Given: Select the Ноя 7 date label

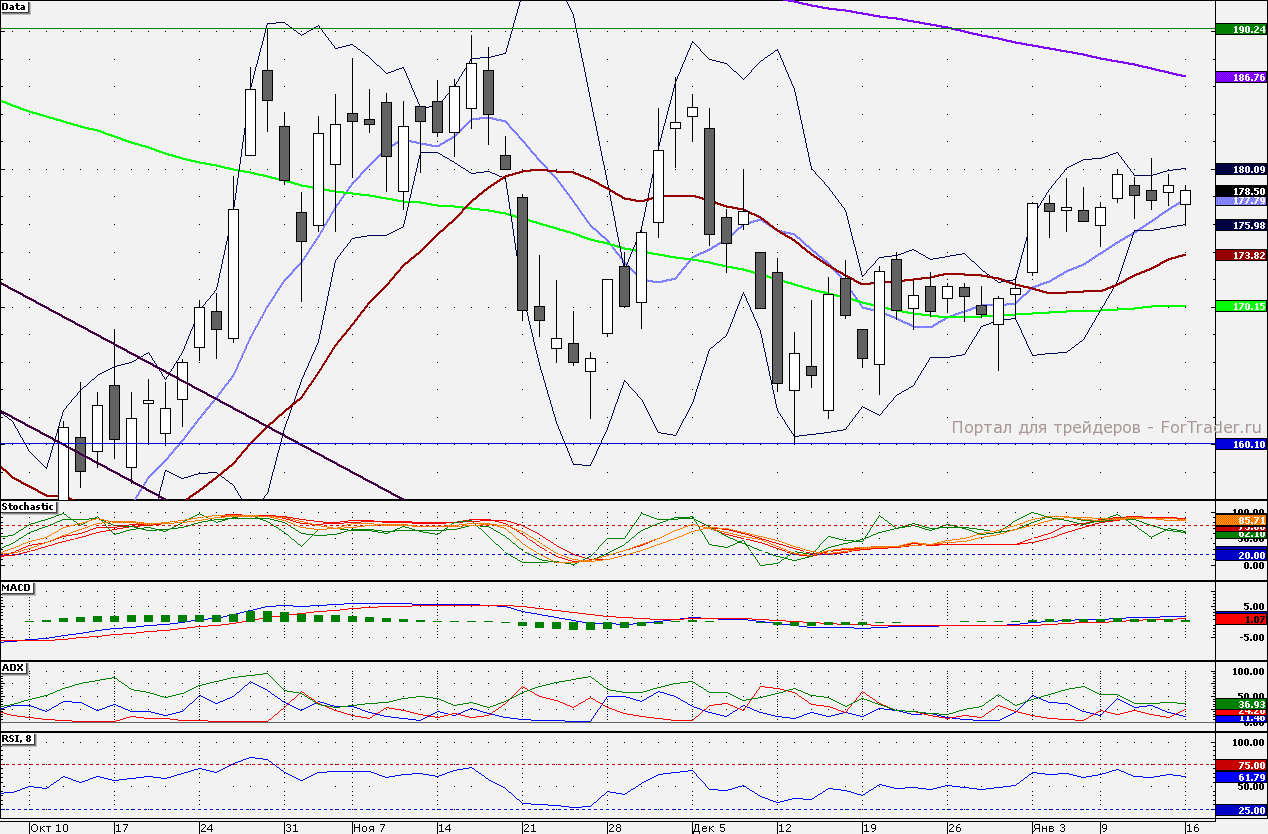Looking at the screenshot, I should (369, 828).
